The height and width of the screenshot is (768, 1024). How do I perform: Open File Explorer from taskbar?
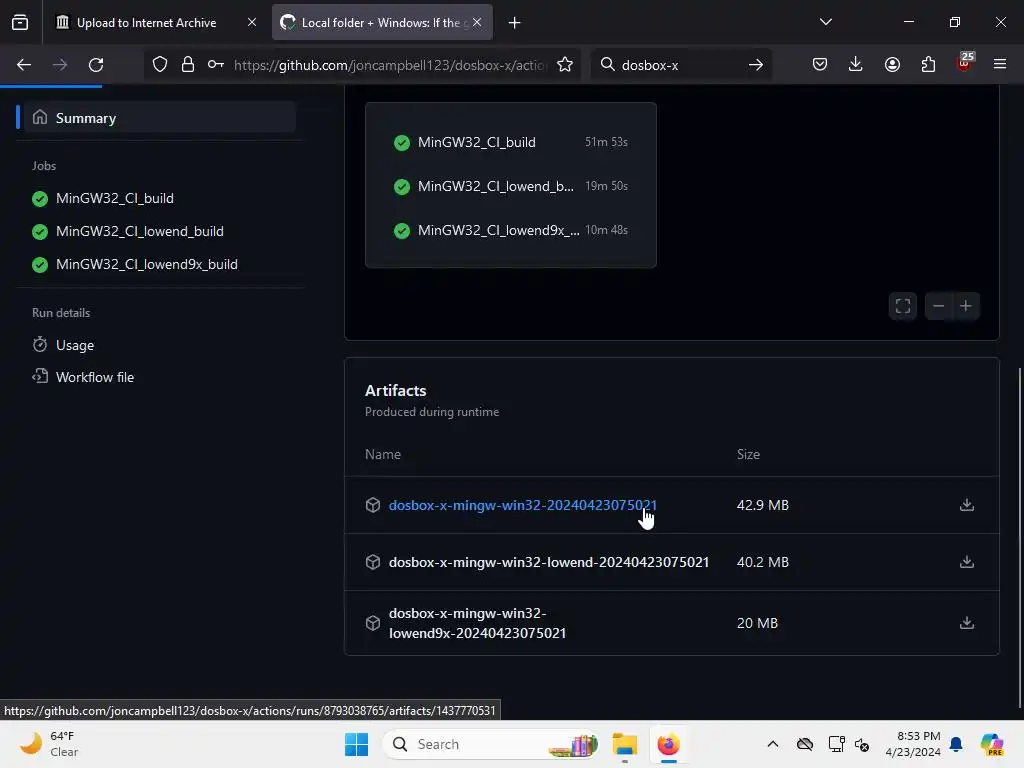coord(625,744)
